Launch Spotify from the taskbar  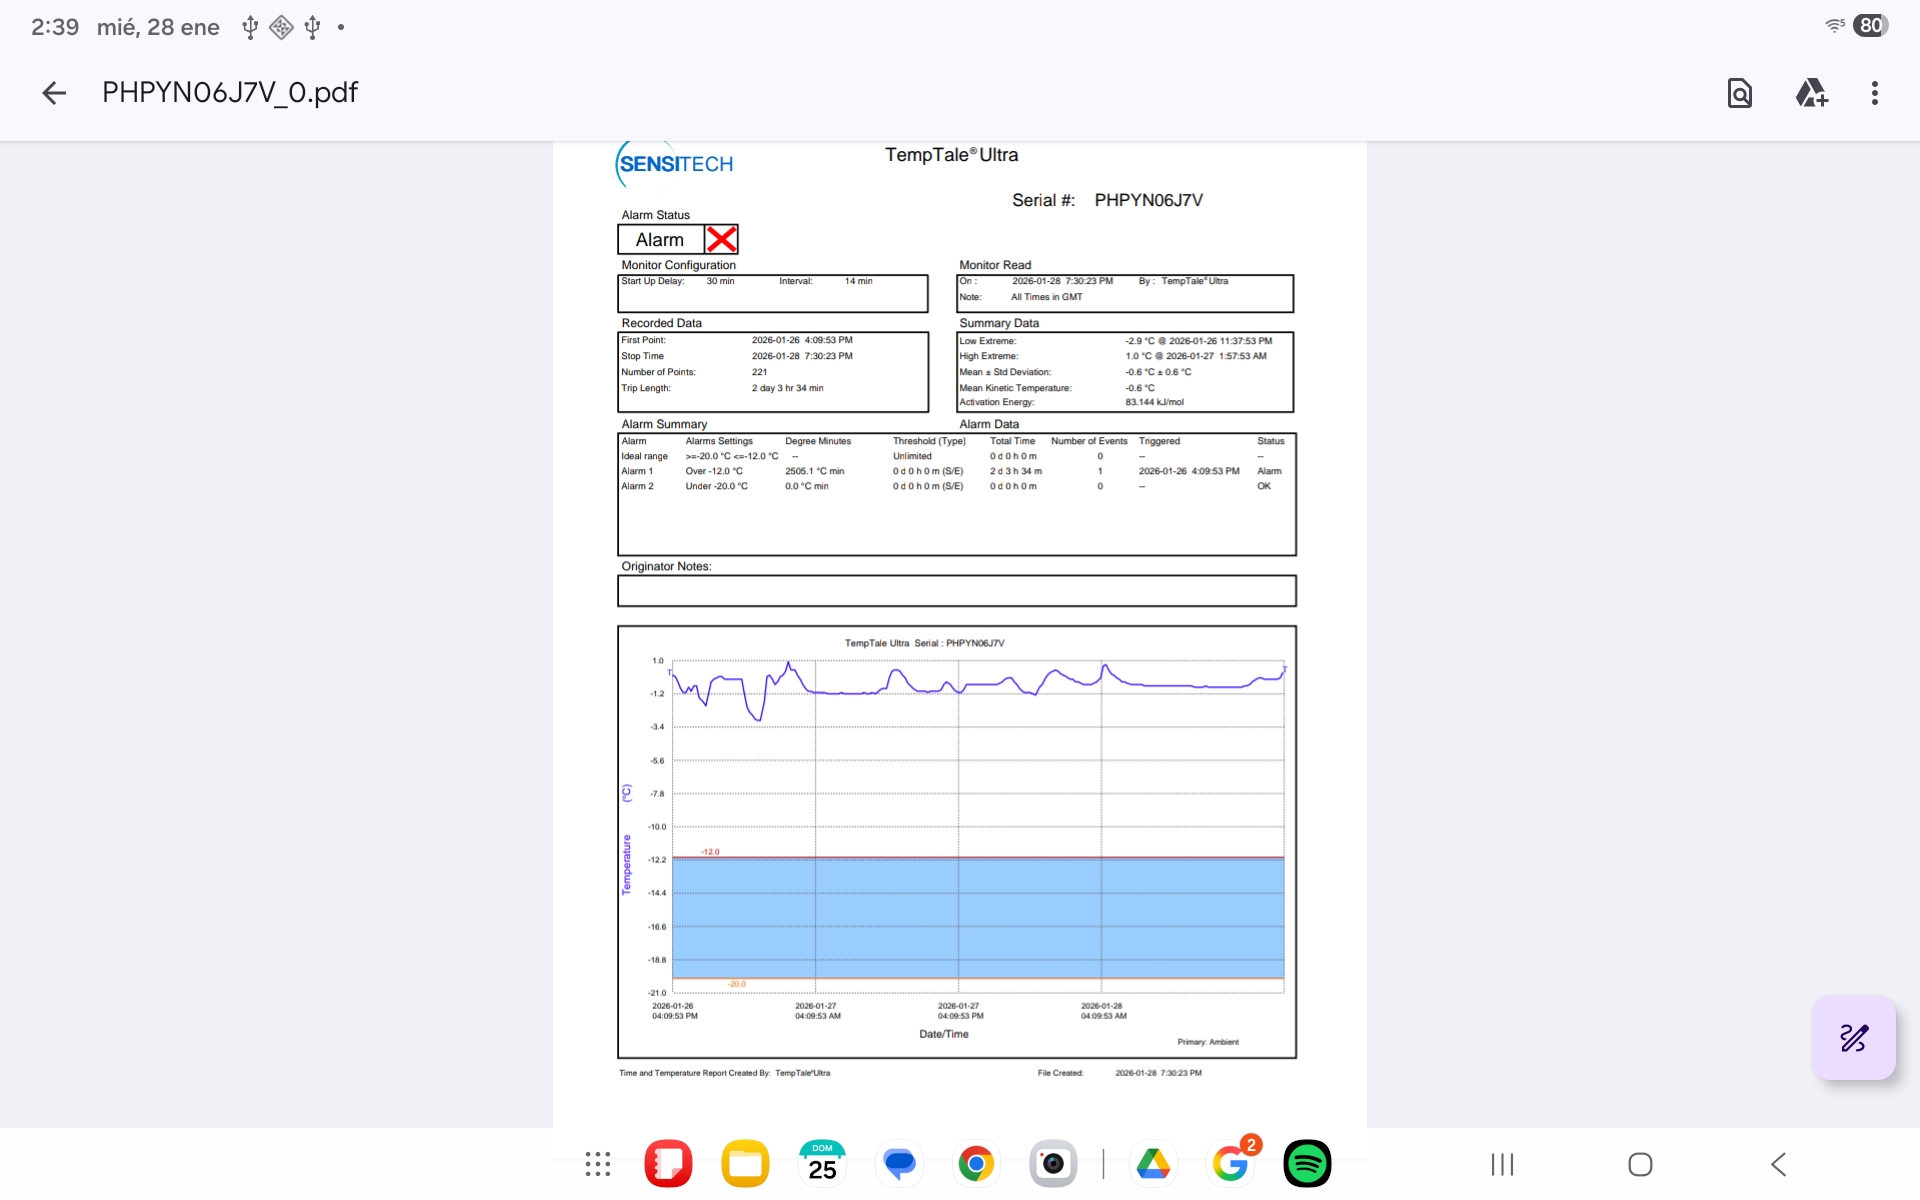click(1307, 1164)
